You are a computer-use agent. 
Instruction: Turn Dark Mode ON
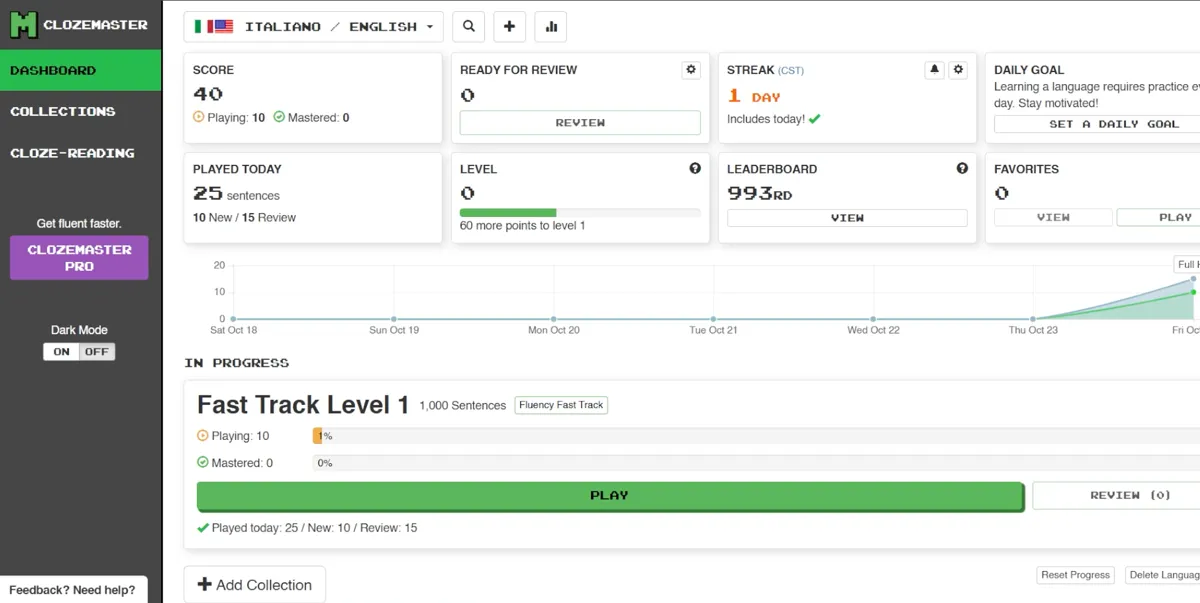coord(61,352)
